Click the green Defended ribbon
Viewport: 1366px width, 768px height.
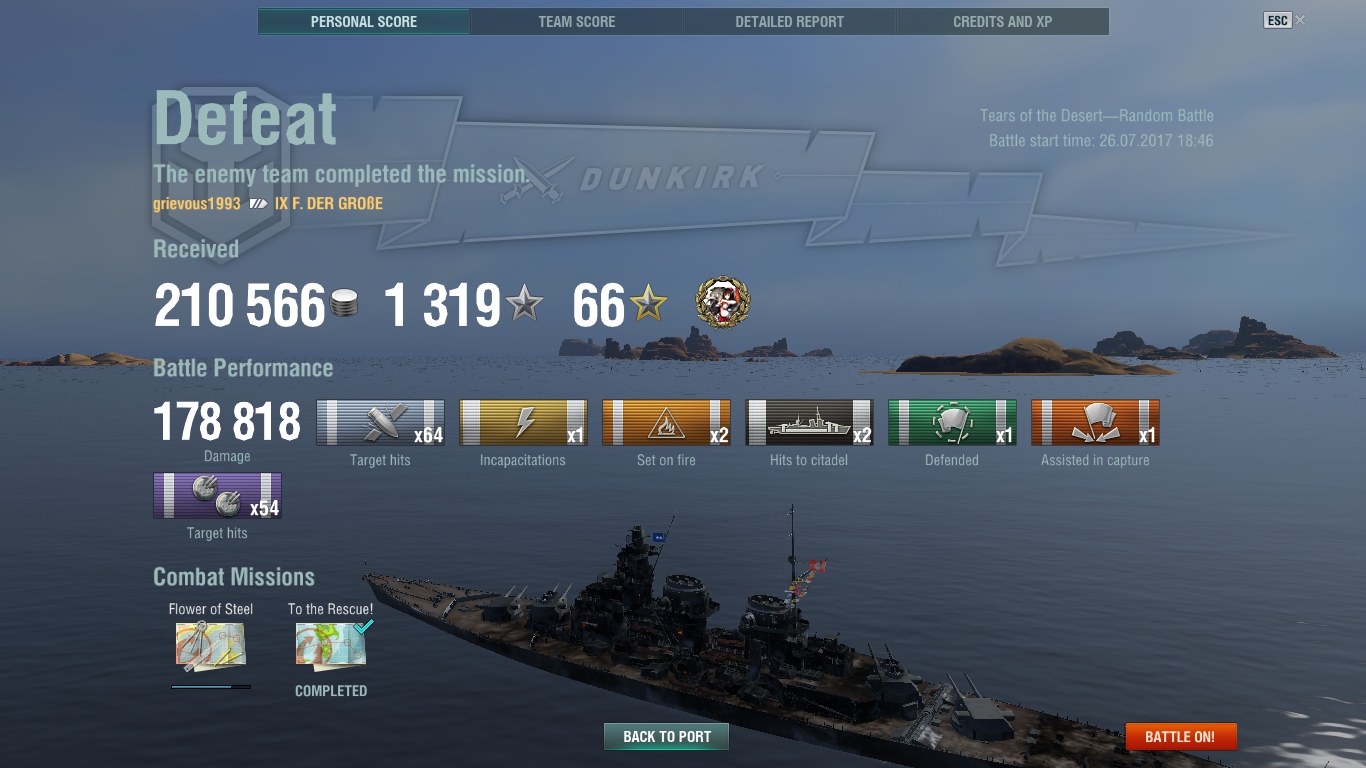click(x=952, y=422)
